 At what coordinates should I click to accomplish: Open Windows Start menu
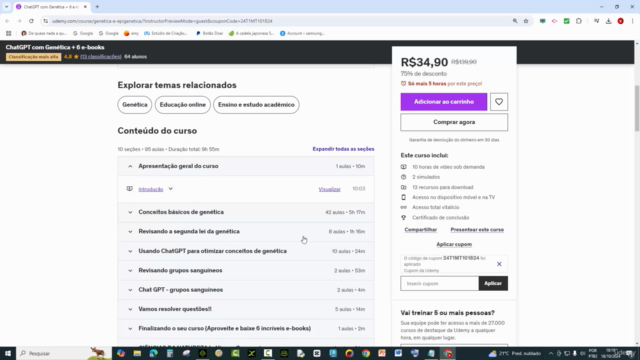click(8, 353)
